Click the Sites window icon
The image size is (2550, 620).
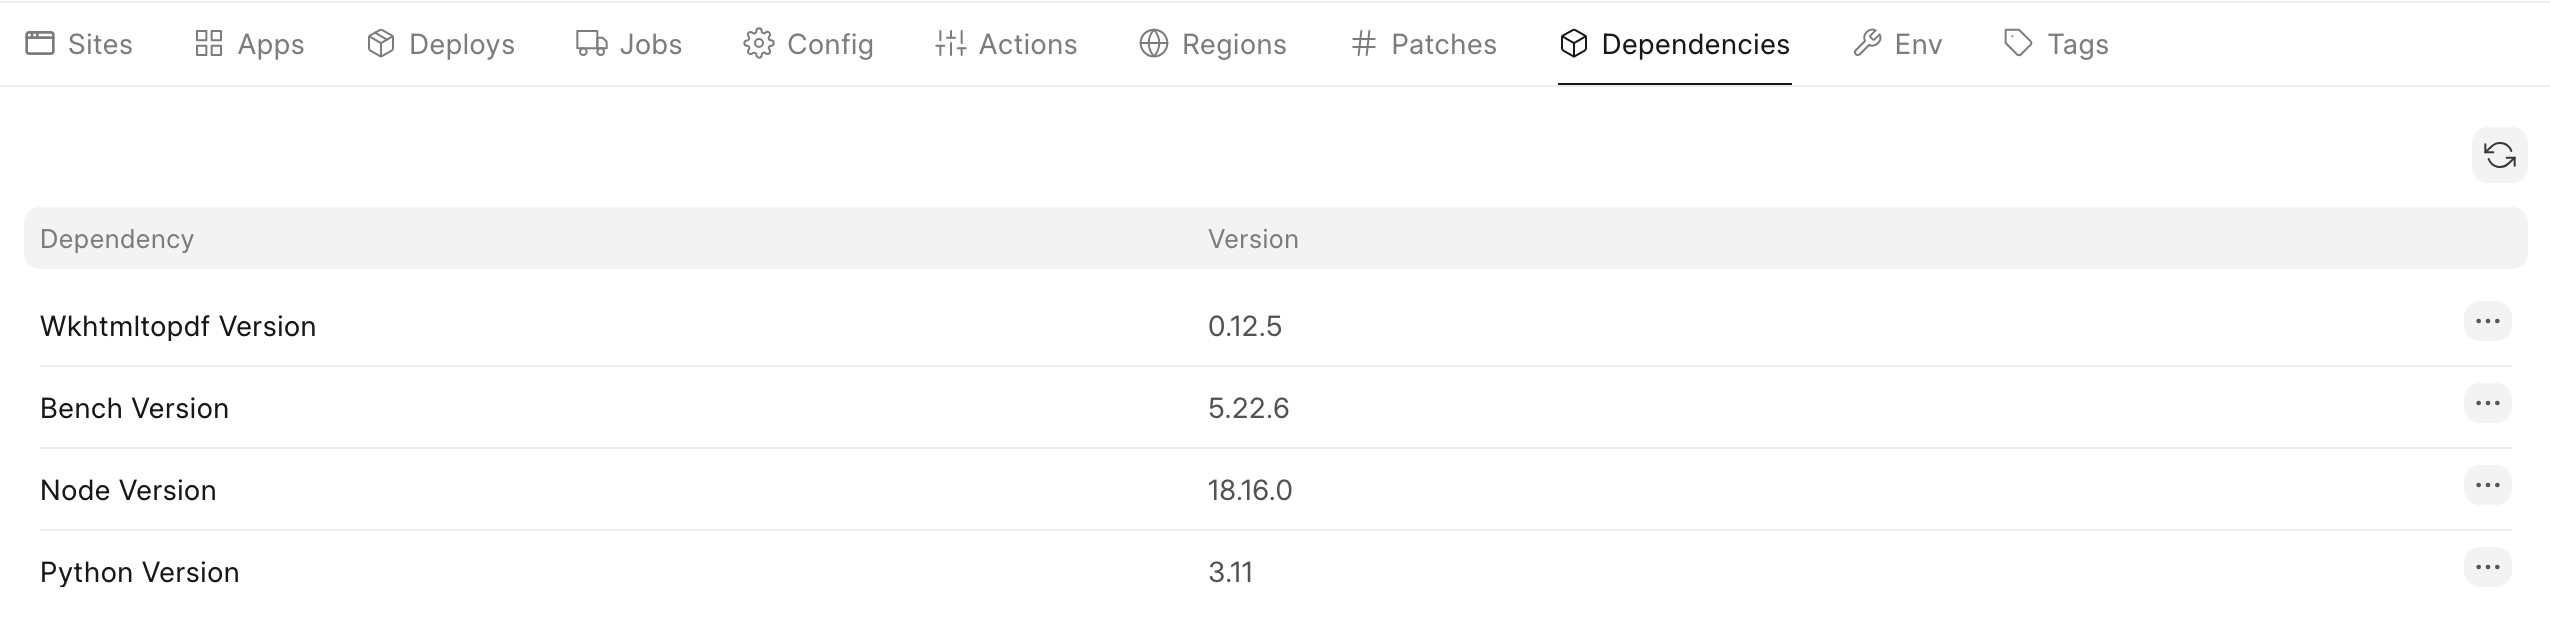40,44
